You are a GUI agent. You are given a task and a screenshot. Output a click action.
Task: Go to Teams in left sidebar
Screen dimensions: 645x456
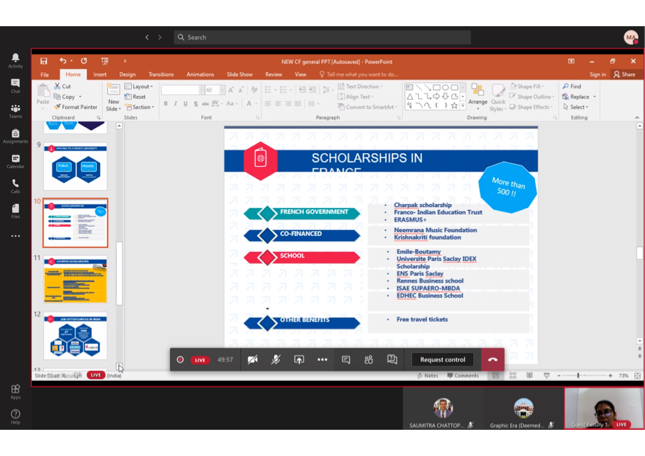(15, 111)
